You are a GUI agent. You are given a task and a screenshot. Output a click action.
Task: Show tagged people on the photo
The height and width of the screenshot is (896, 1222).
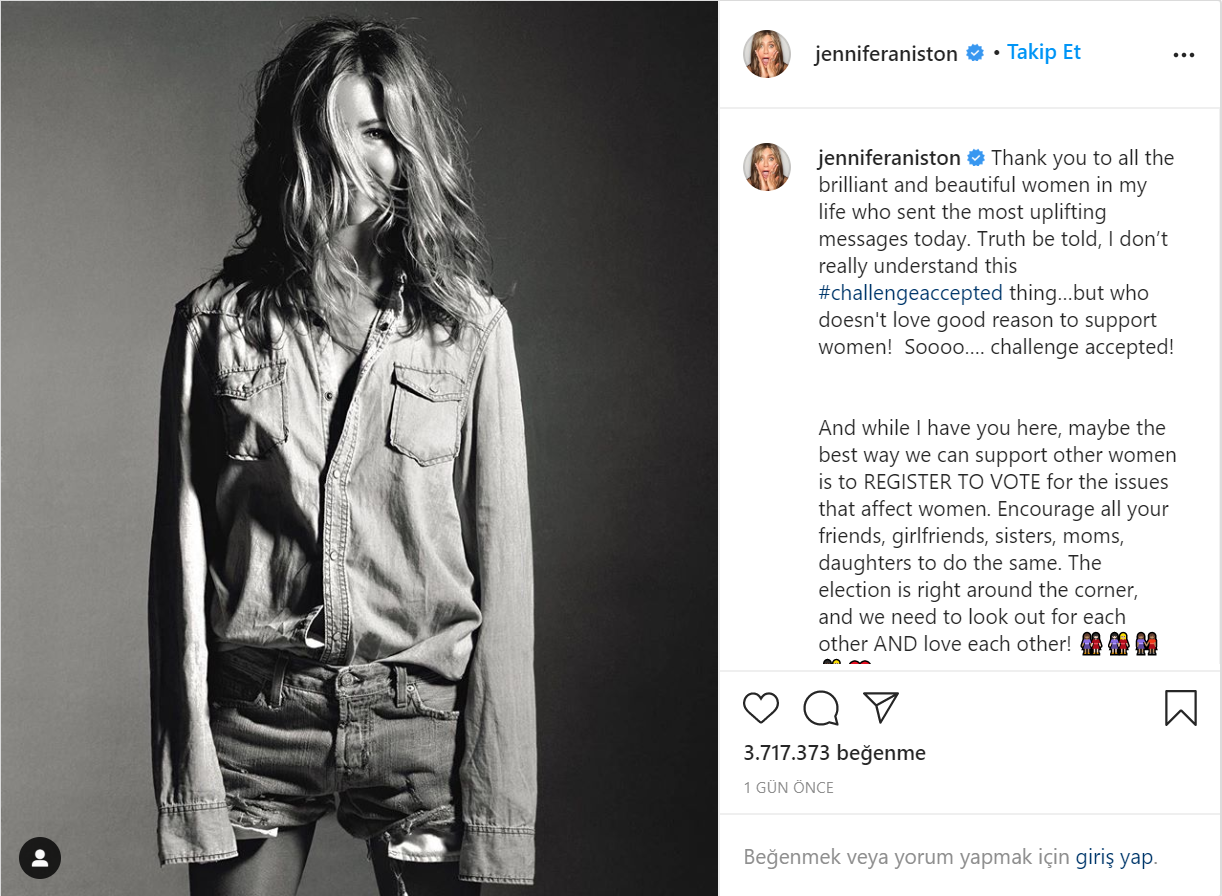click(x=40, y=858)
